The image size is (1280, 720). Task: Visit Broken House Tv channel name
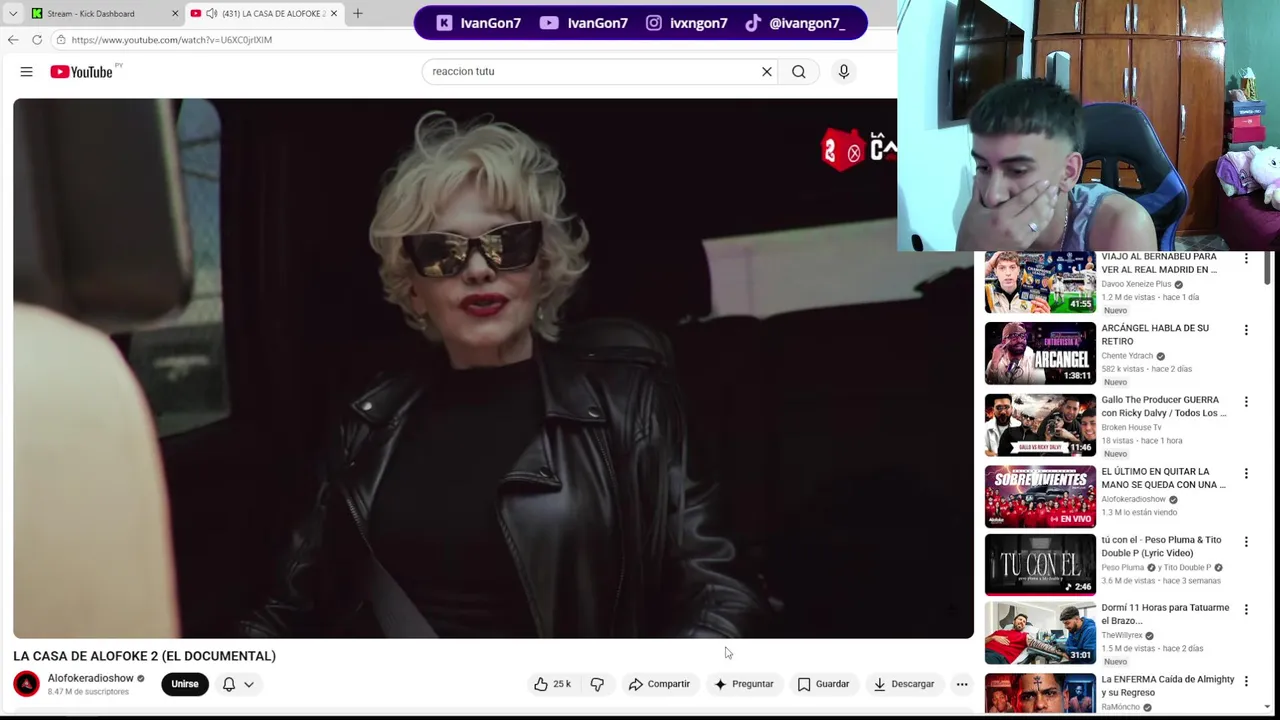coord(1131,427)
